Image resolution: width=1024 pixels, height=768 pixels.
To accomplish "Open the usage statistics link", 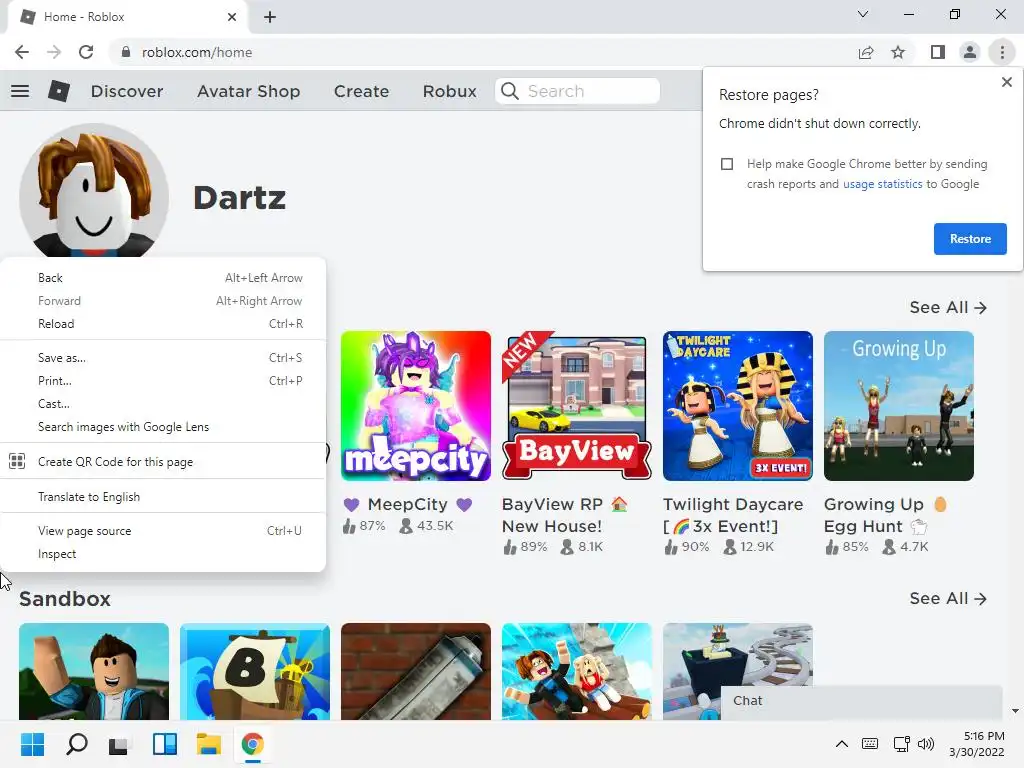I will click(x=882, y=184).
